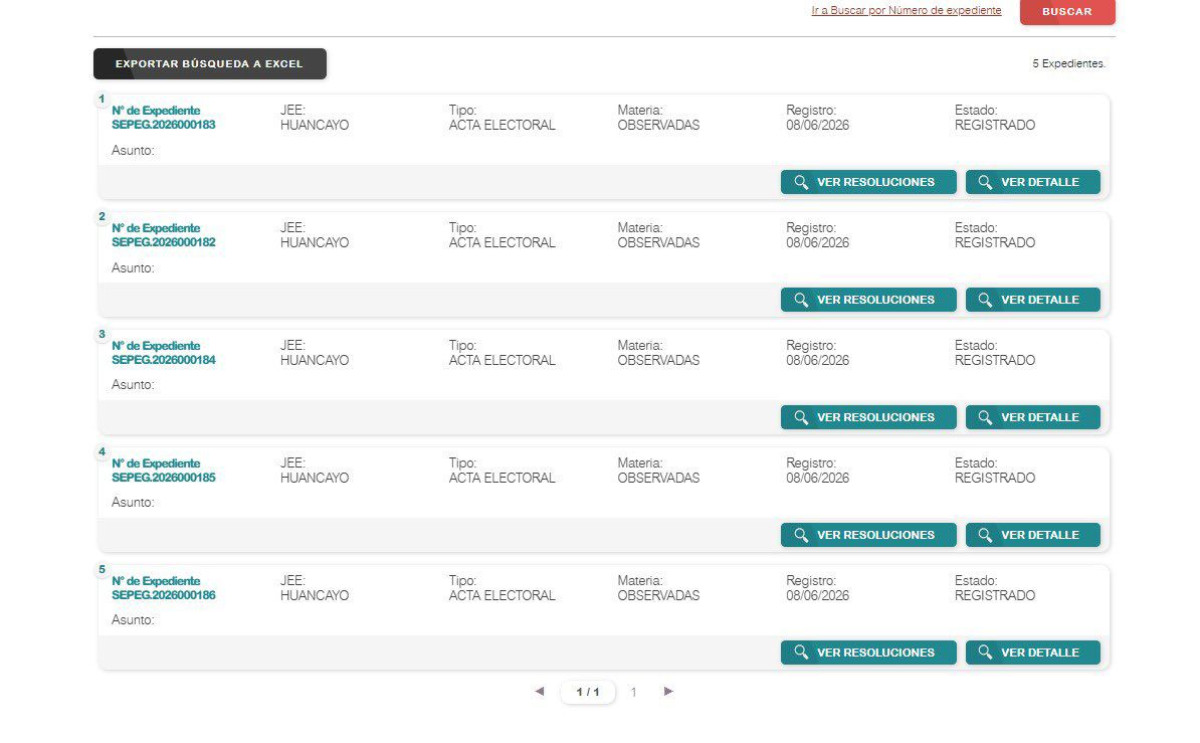Viewport: 1200px width, 743px height.
Task: Click the red BUSCAR button
Action: pos(1067,11)
